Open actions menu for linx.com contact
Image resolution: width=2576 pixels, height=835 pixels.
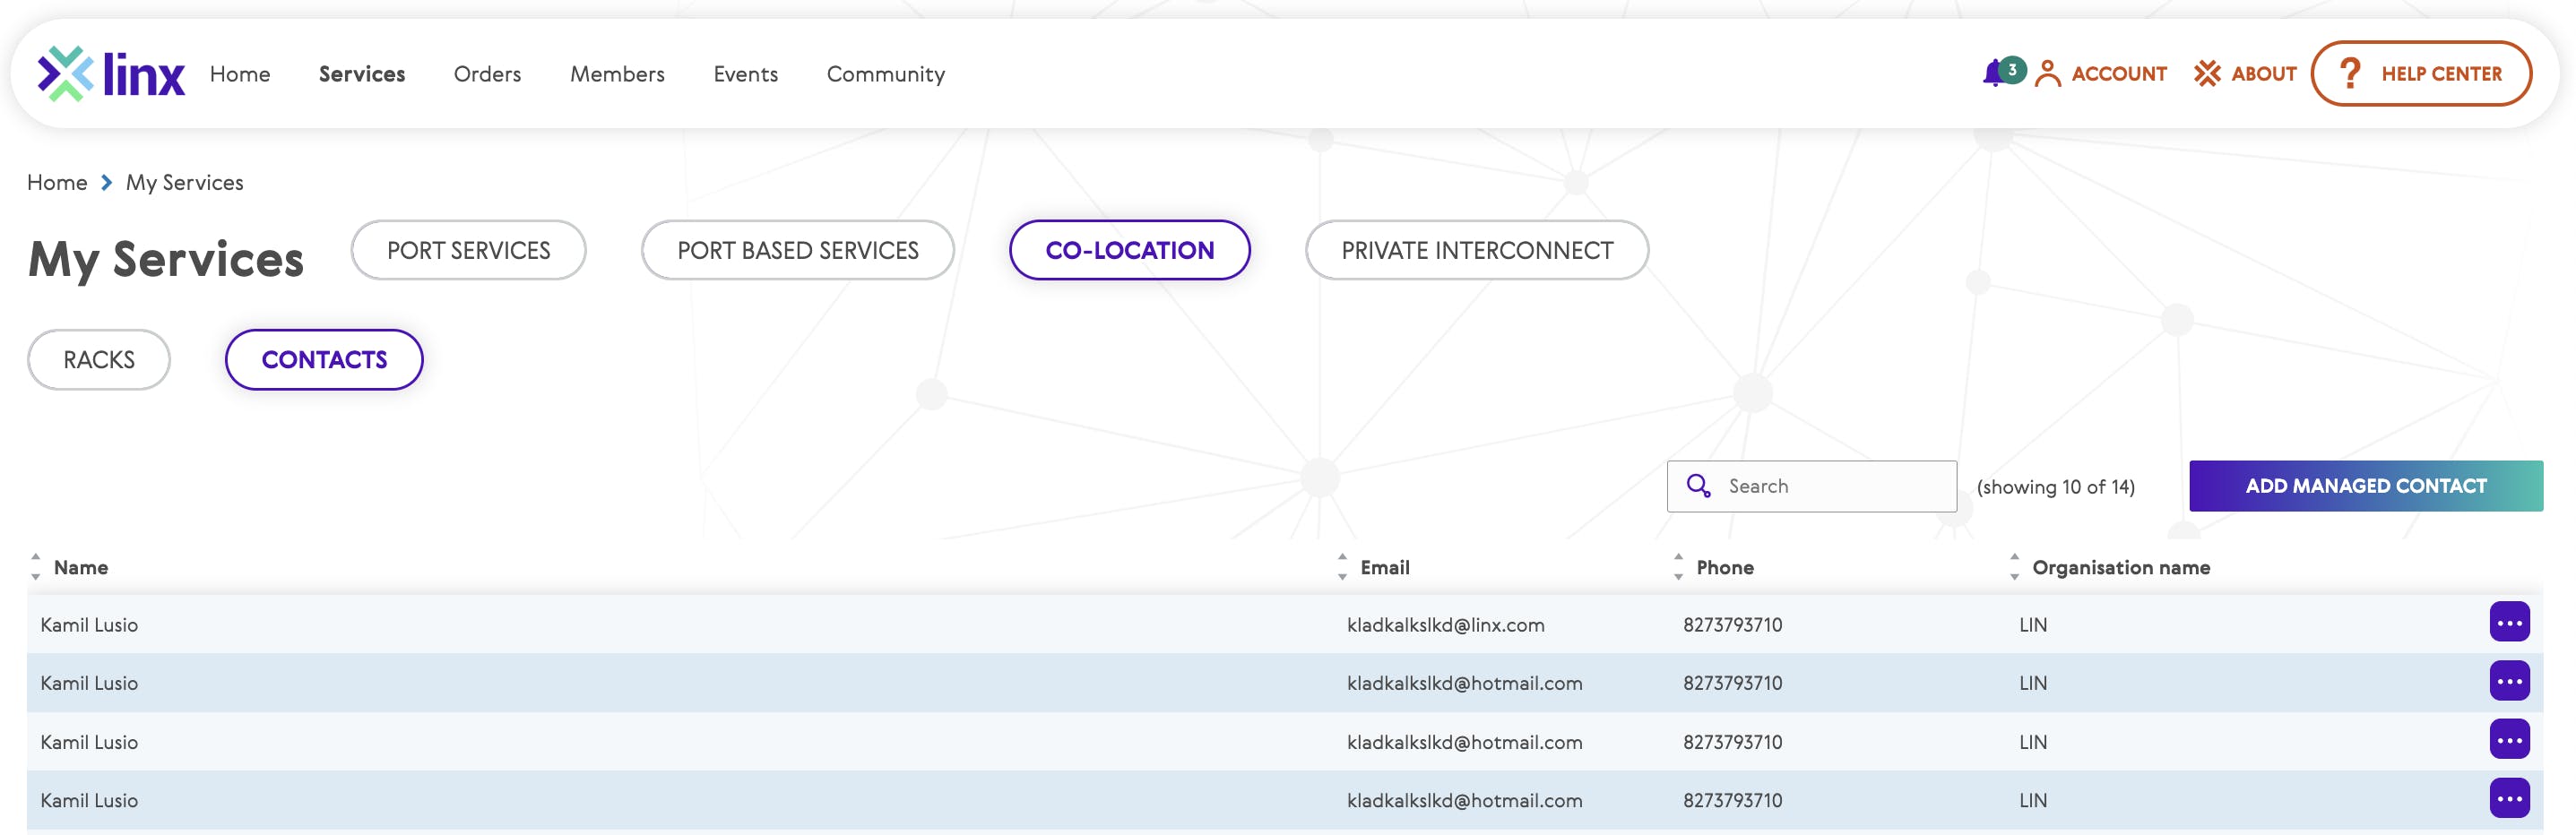[2508, 623]
